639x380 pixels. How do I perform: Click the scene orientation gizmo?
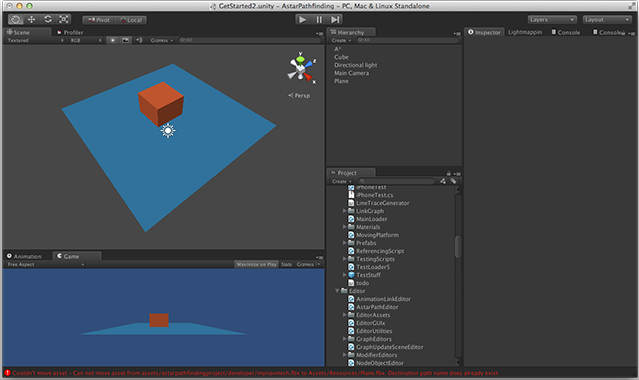[301, 69]
